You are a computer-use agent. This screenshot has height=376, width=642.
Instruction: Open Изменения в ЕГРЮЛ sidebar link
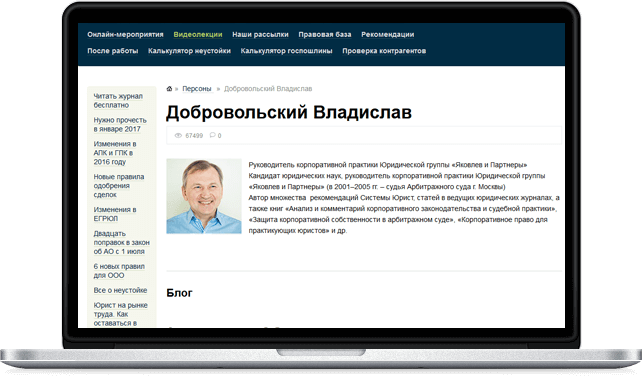click(115, 214)
